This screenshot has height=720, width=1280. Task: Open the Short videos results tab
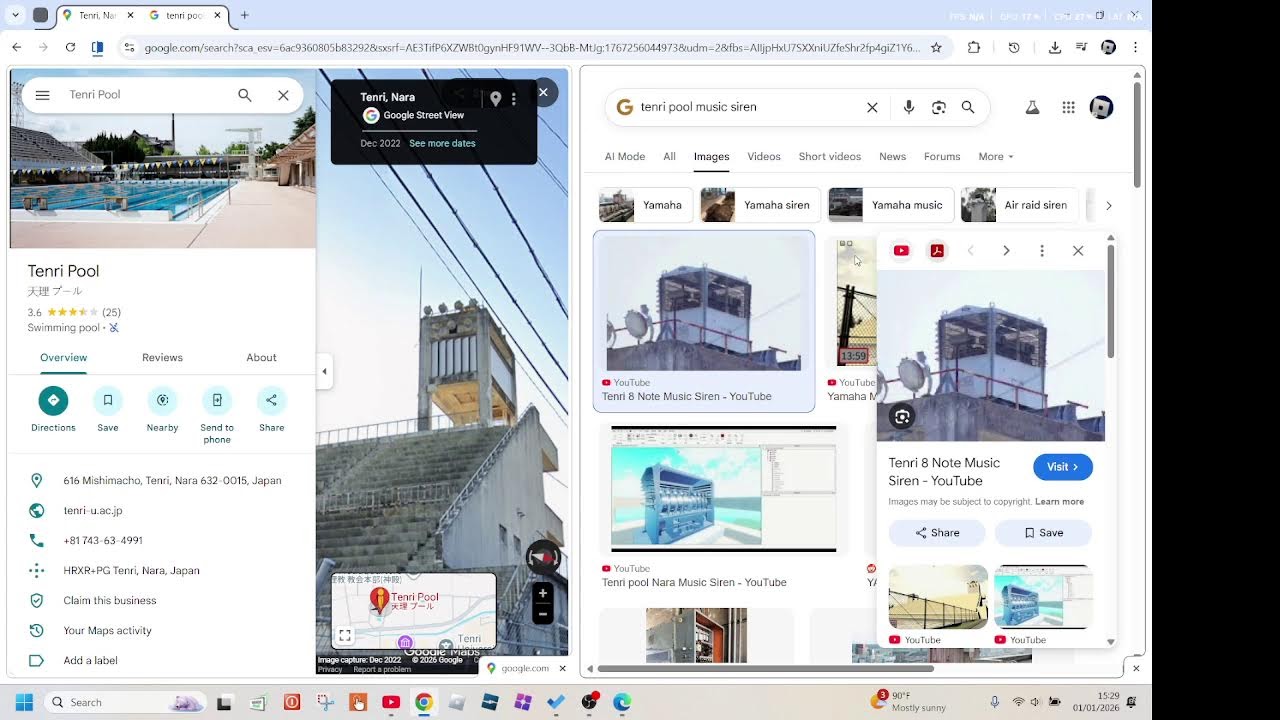coord(830,156)
